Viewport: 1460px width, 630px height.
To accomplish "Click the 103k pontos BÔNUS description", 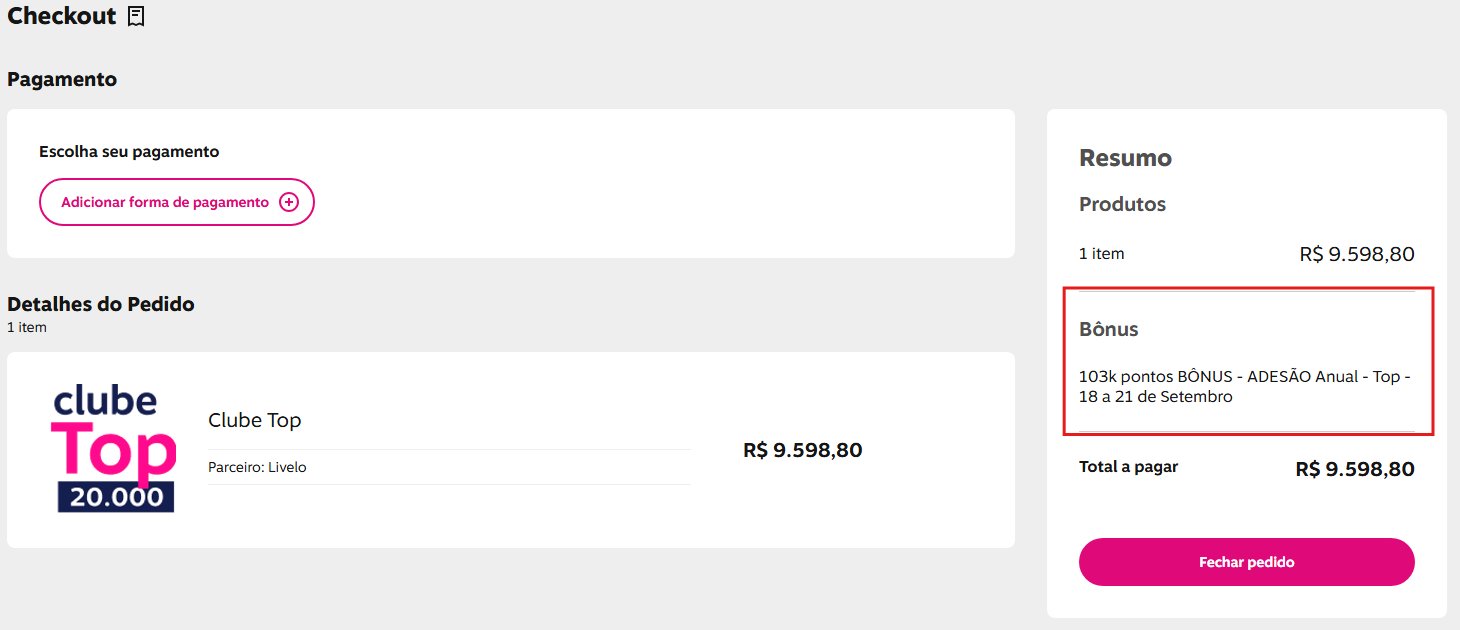I will [x=1244, y=387].
